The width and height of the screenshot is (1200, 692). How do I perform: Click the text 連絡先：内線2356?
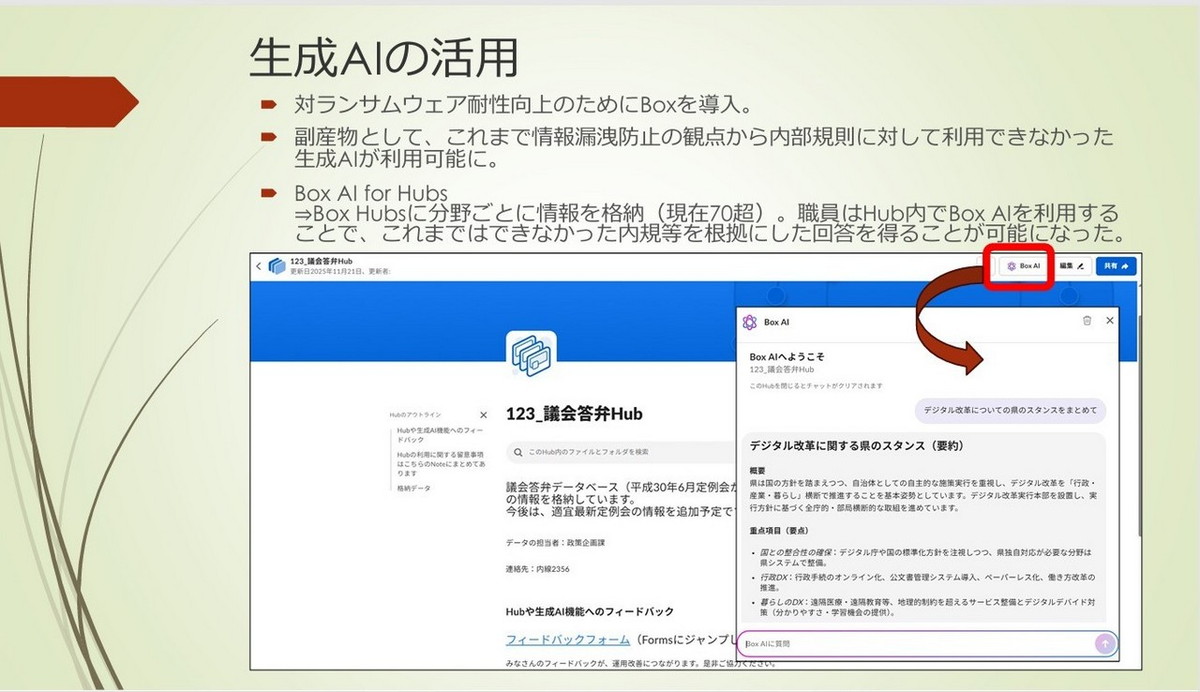pyautogui.click(x=540, y=569)
